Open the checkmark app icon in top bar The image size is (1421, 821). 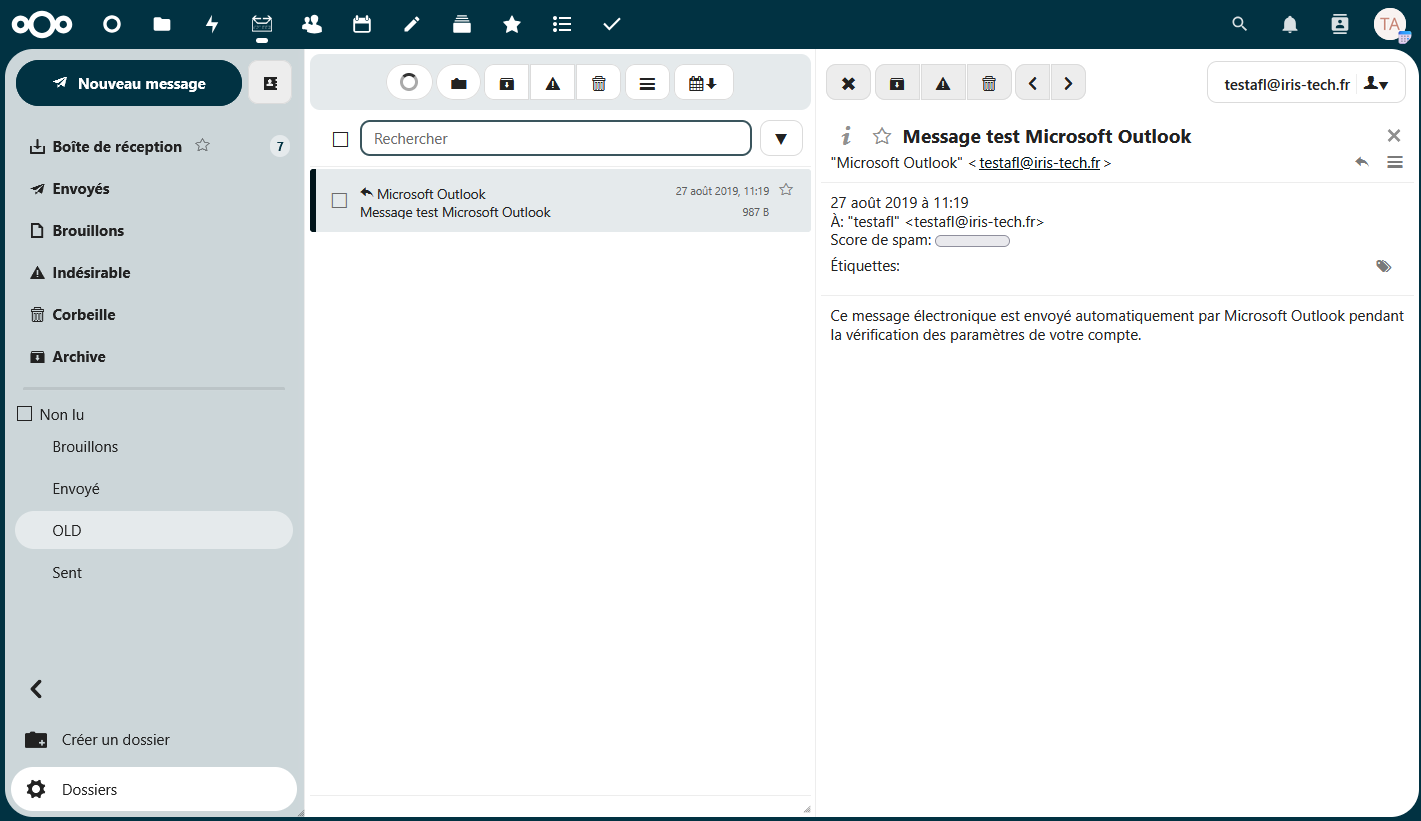point(612,24)
